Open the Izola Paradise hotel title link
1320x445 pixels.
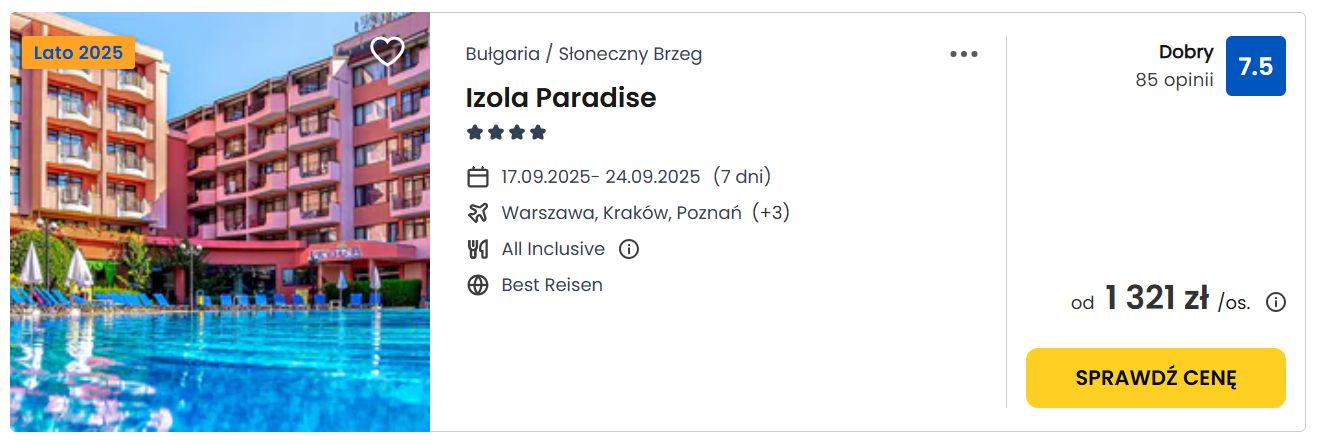coord(561,98)
